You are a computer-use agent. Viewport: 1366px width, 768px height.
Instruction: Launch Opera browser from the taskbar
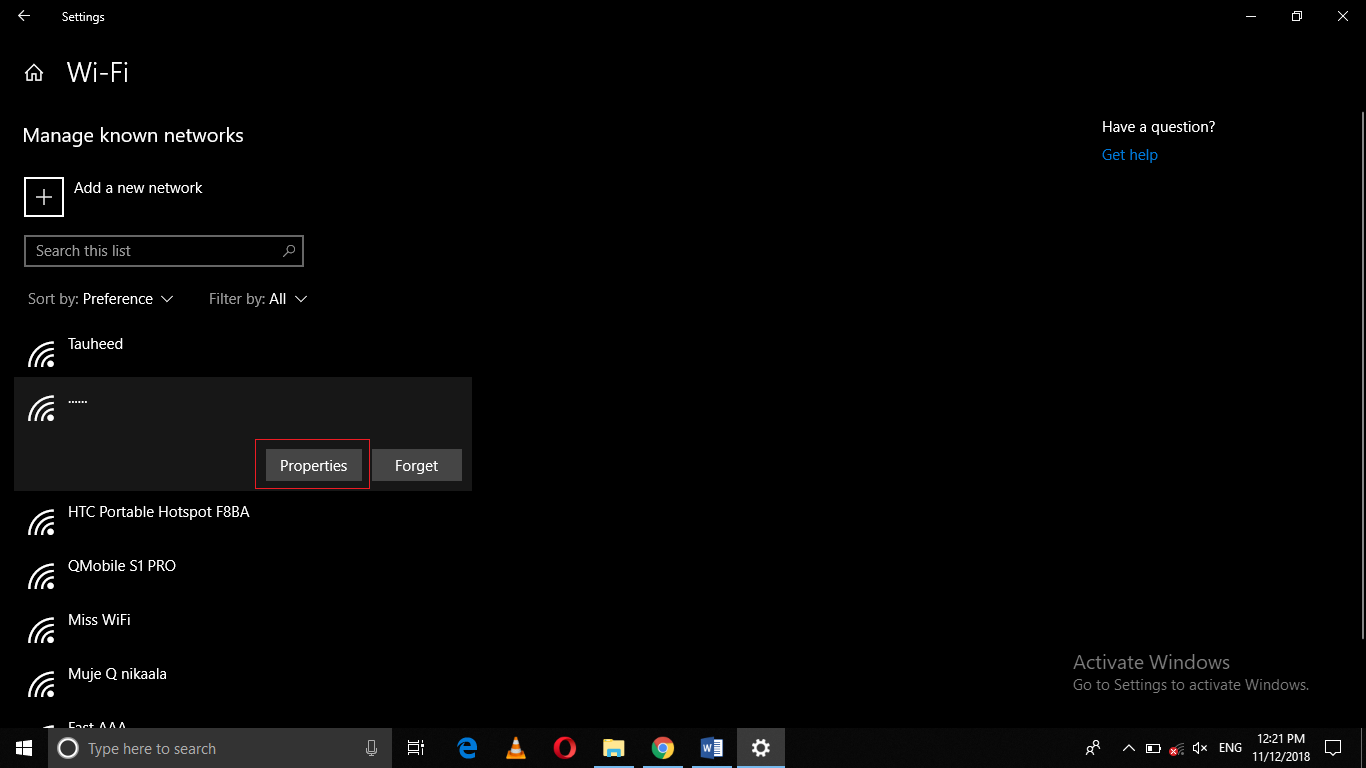(x=564, y=748)
